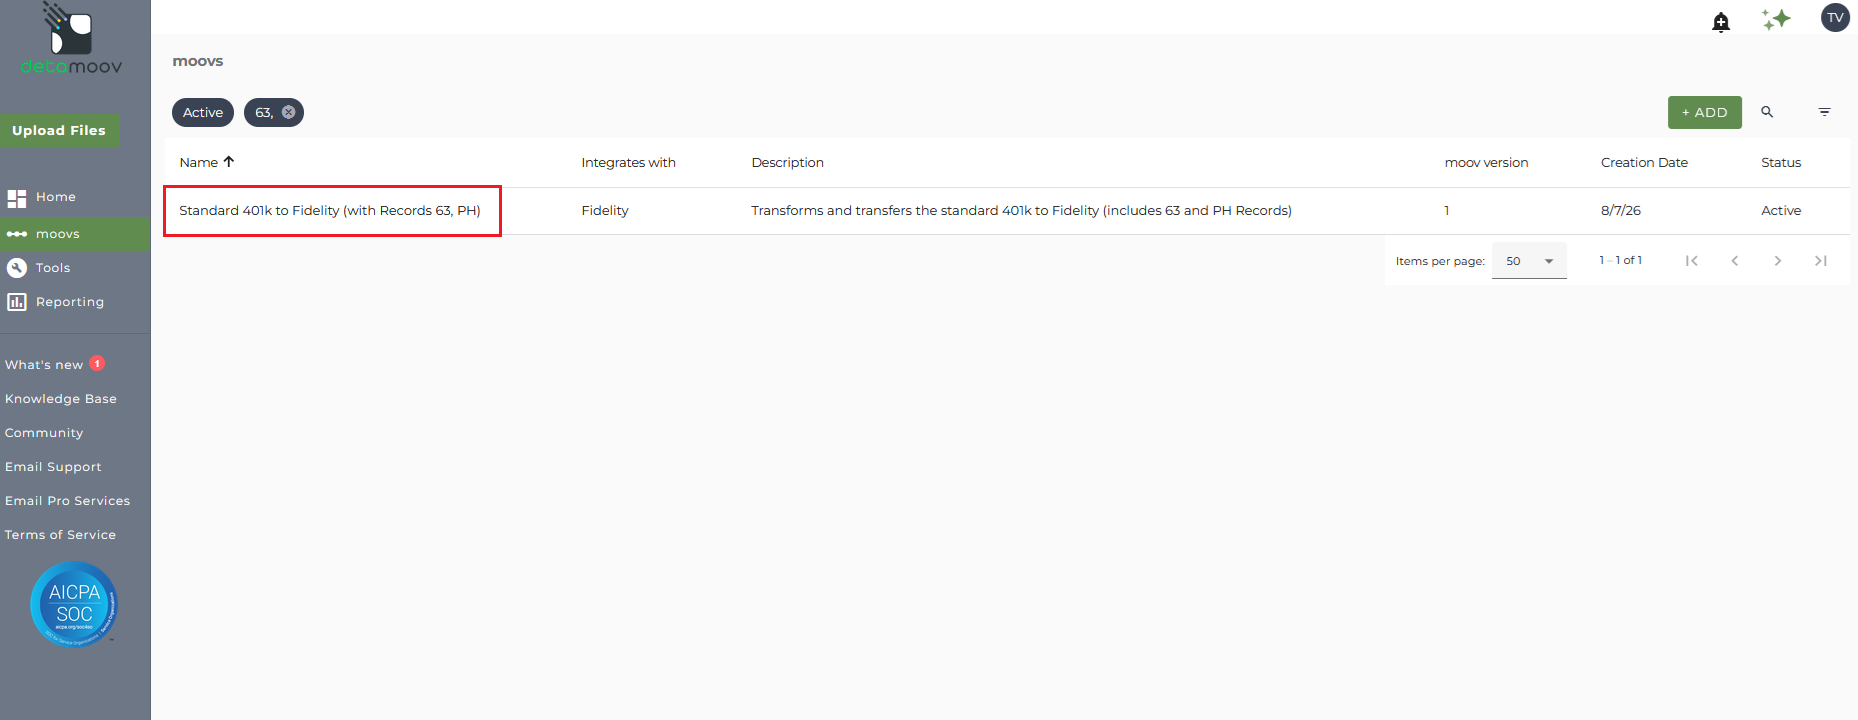Image resolution: width=1858 pixels, height=720 pixels.
Task: Go to next page chevron
Action: tap(1777, 261)
